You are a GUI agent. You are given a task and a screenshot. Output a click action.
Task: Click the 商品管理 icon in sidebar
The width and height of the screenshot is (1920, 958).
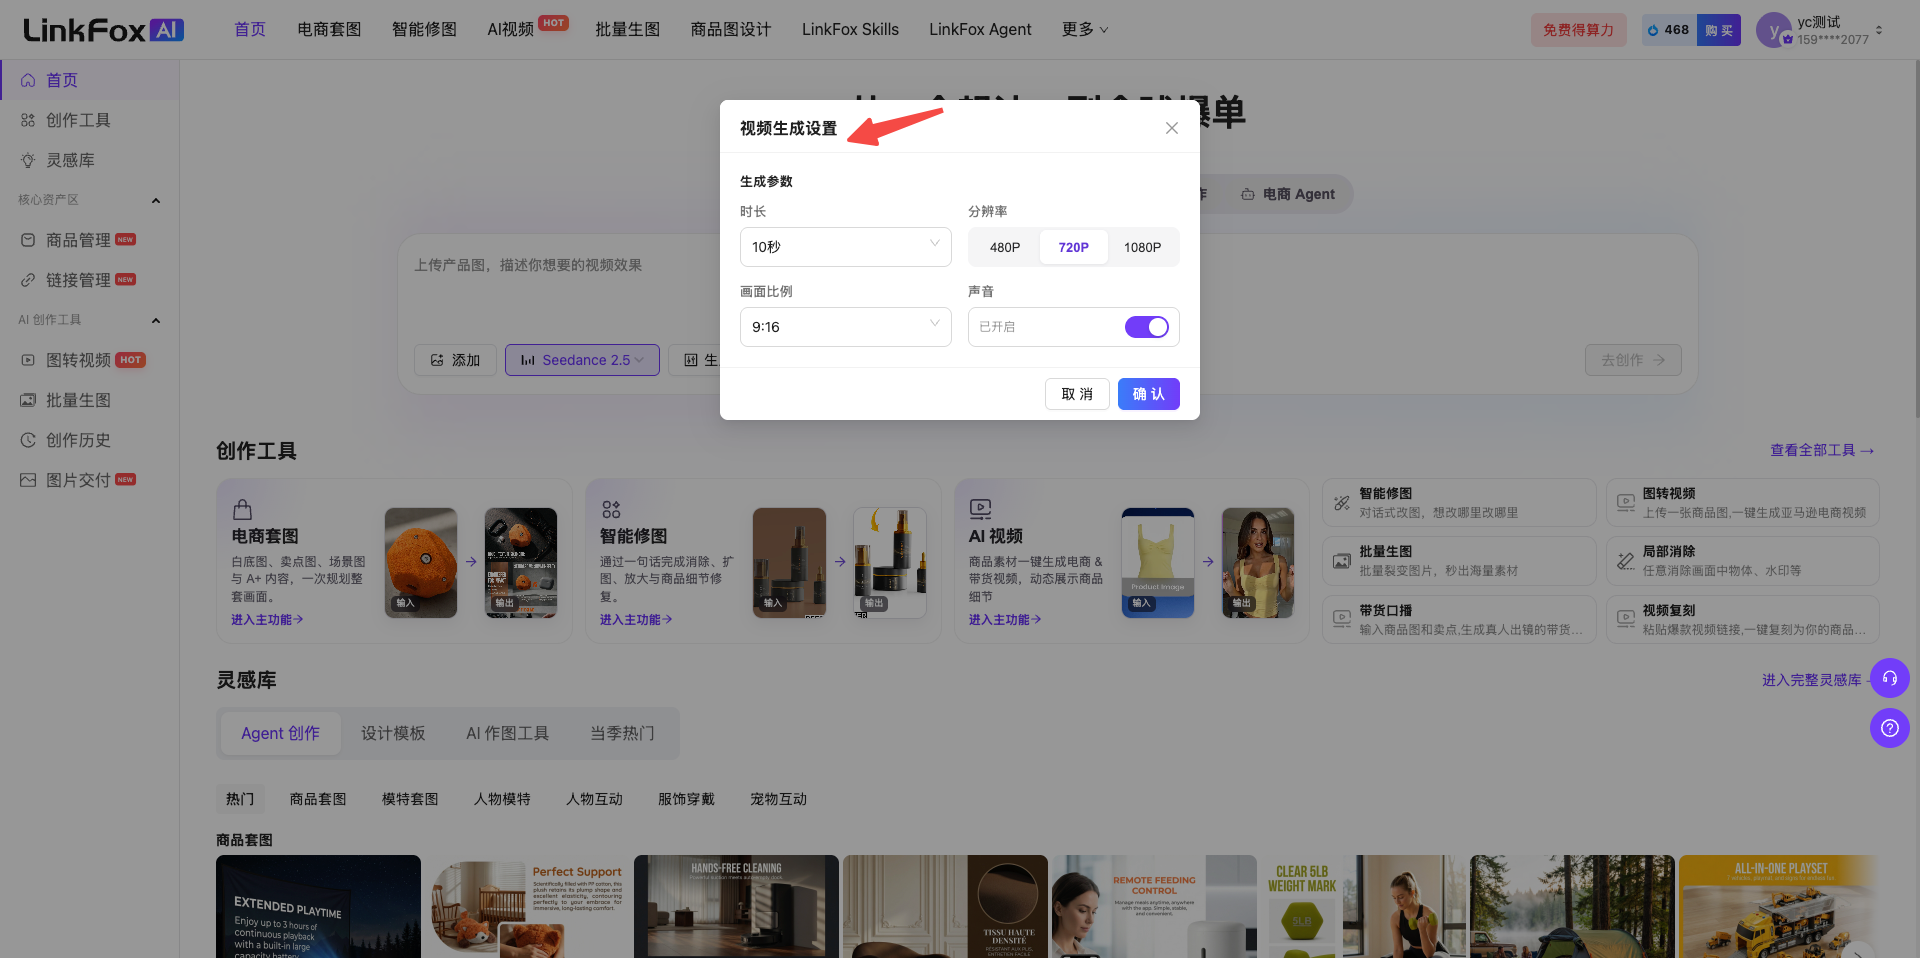[x=28, y=240]
